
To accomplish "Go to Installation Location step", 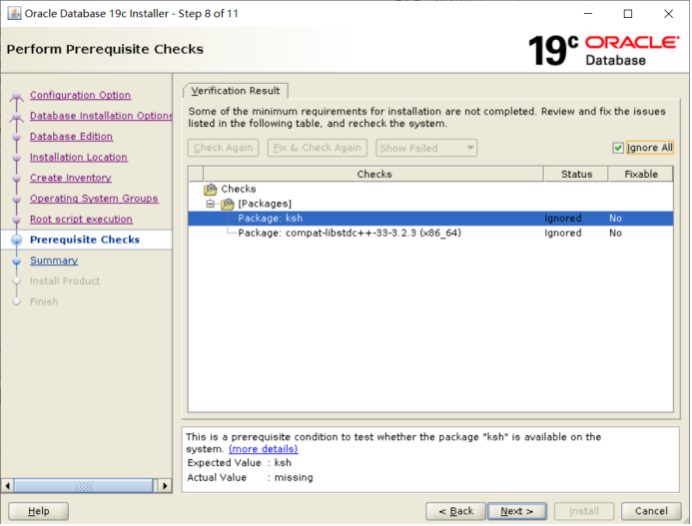I will click(79, 158).
